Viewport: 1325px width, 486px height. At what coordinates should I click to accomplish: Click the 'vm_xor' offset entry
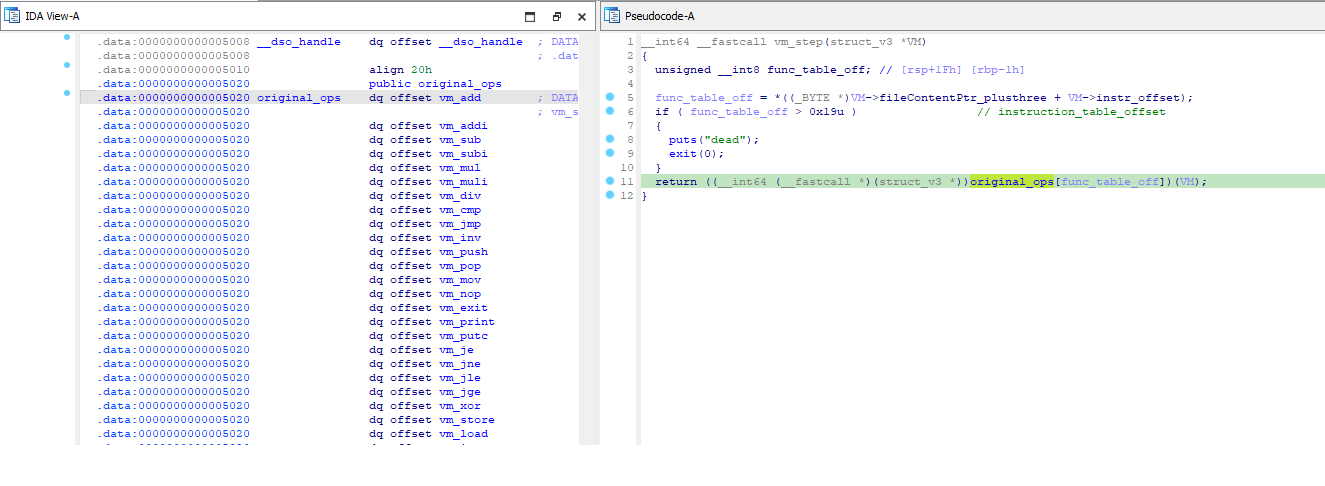pos(460,406)
